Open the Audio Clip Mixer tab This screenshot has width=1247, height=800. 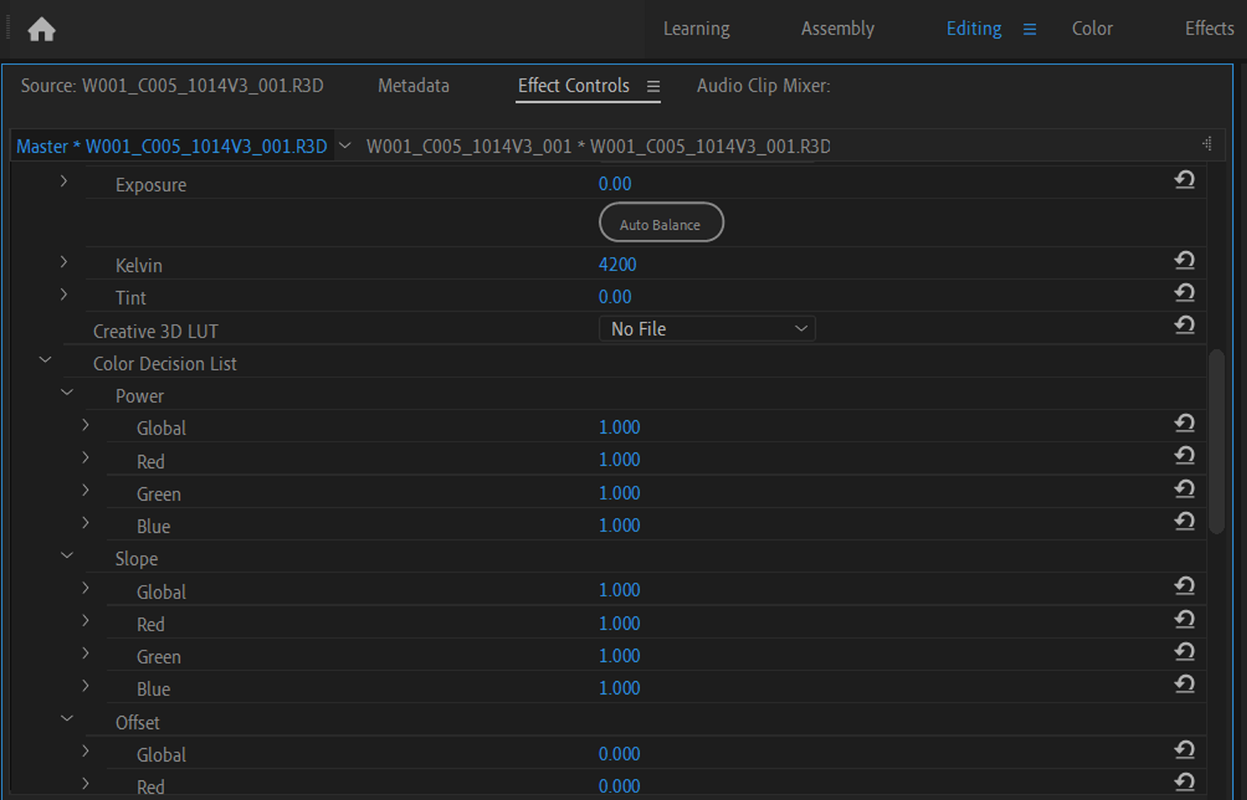click(x=763, y=86)
